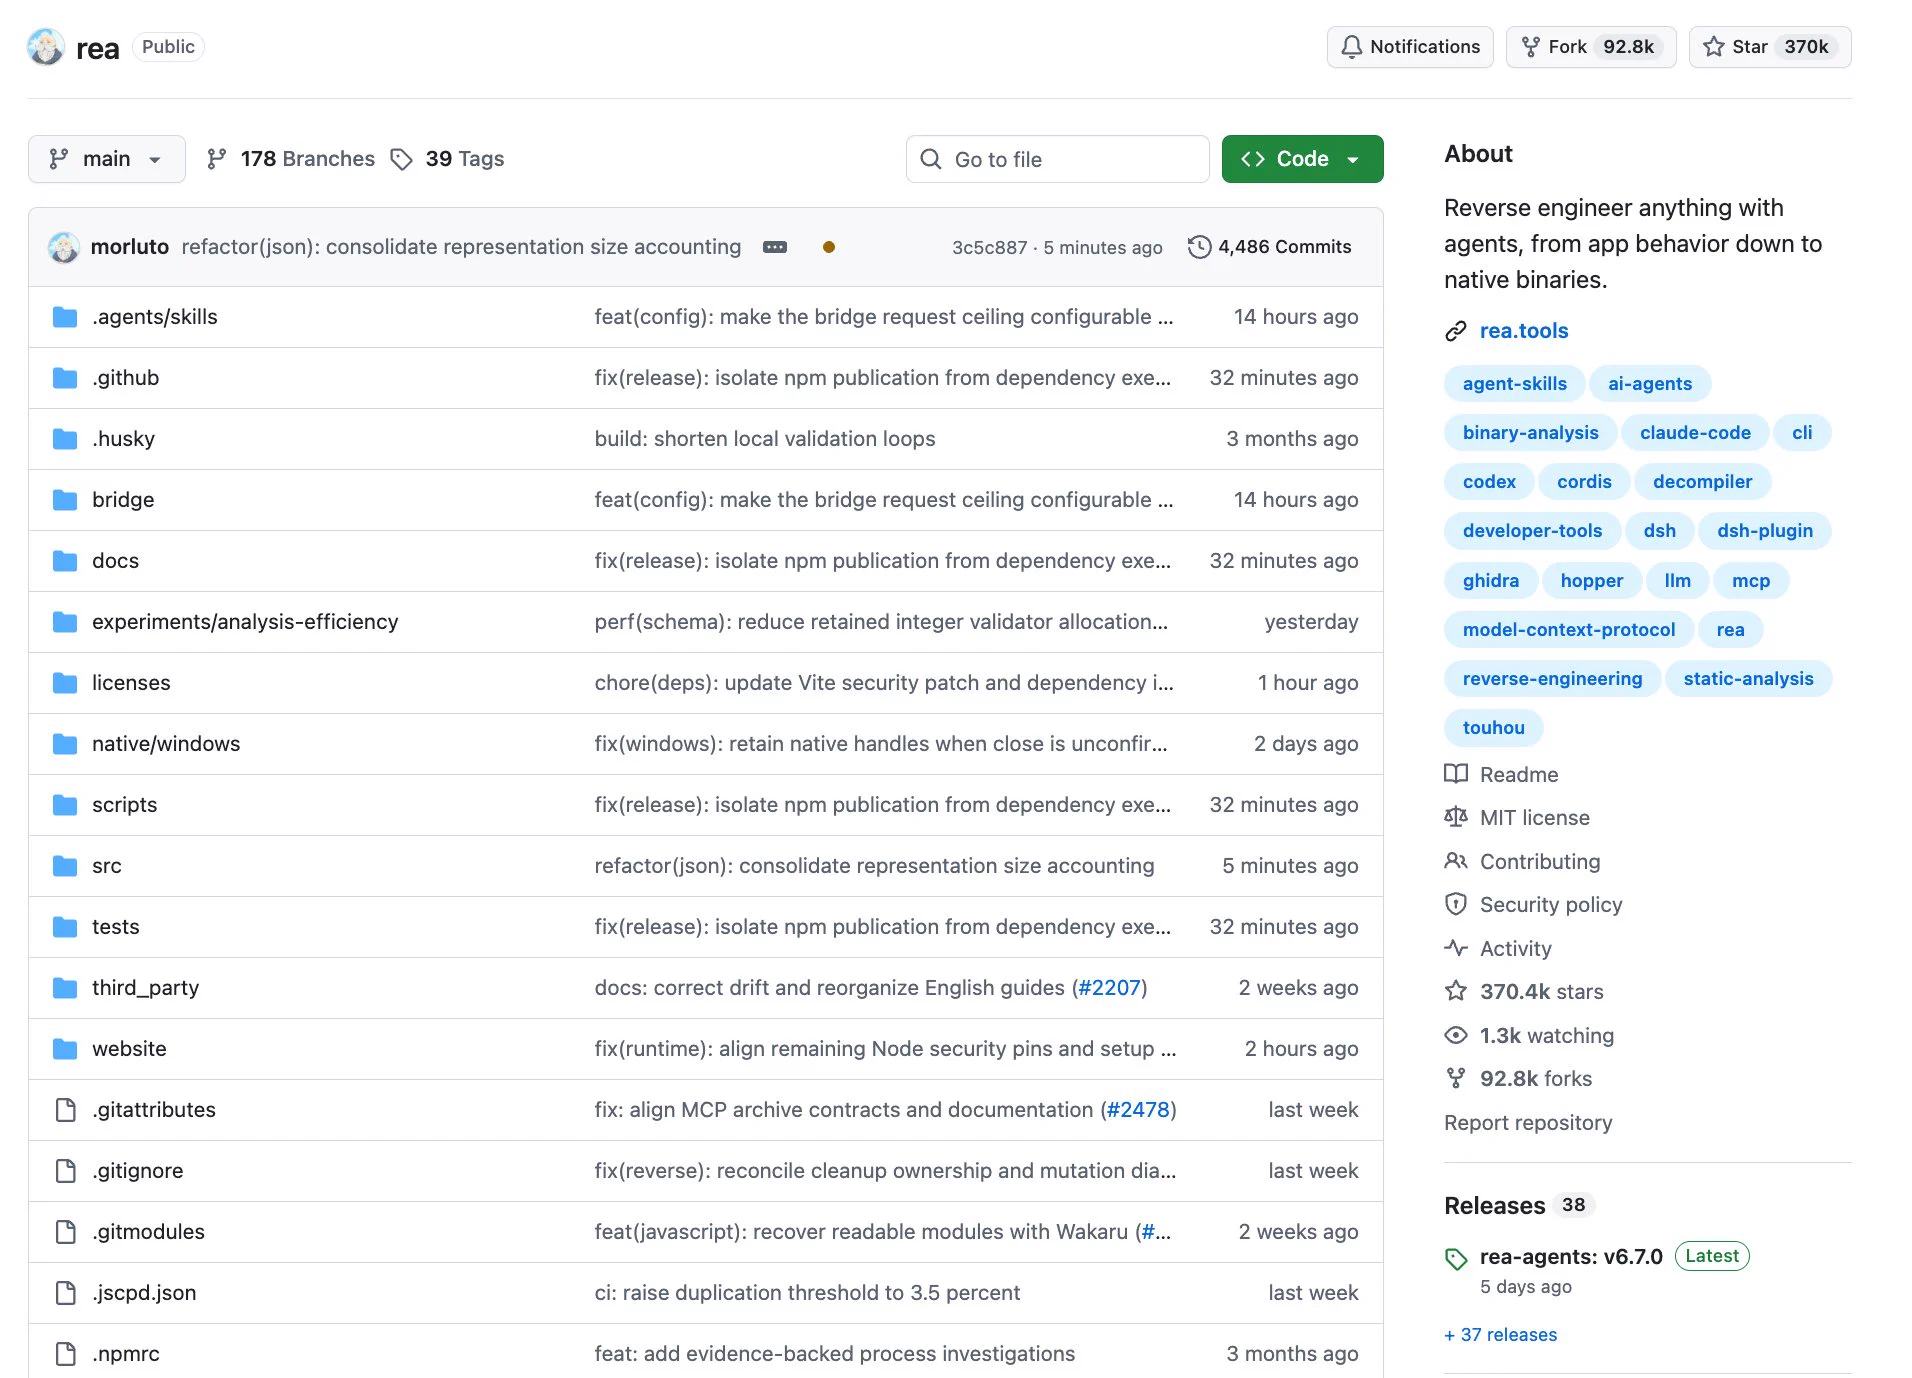Select the agent-skills topic tag
1912x1378 pixels.
point(1515,384)
